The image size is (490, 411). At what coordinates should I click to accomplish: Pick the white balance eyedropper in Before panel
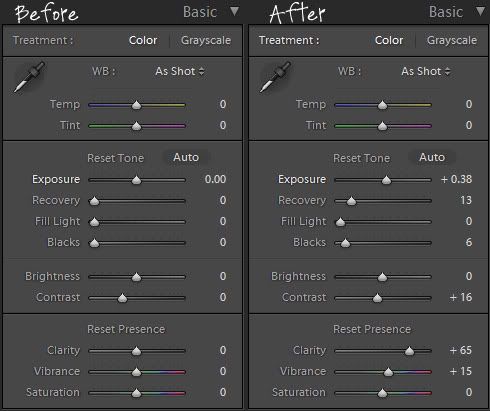click(x=29, y=77)
